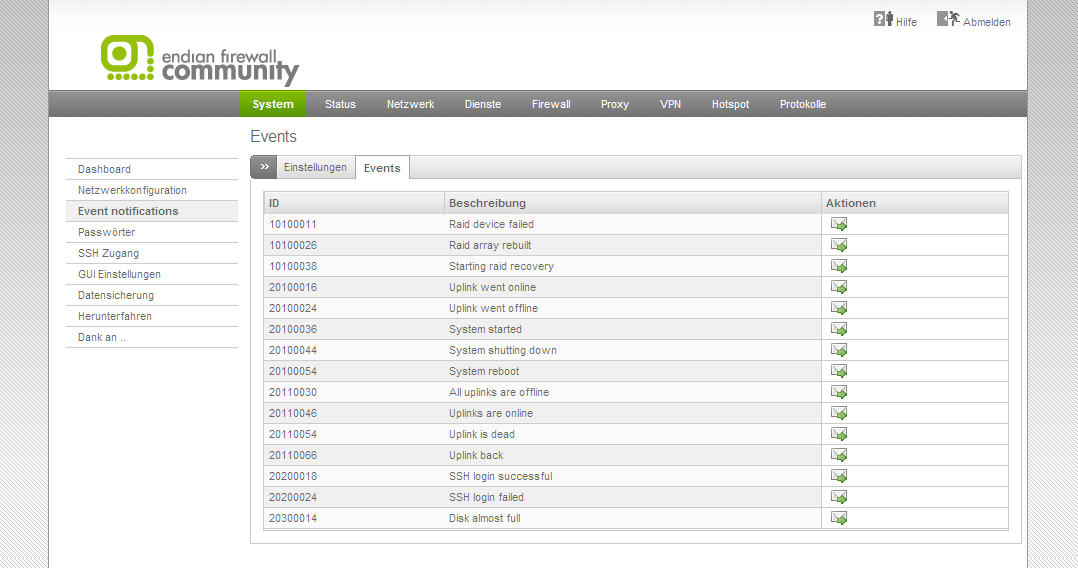Open Datensicherung in the sidebar
This screenshot has width=1078, height=568.
pyautogui.click(x=116, y=295)
